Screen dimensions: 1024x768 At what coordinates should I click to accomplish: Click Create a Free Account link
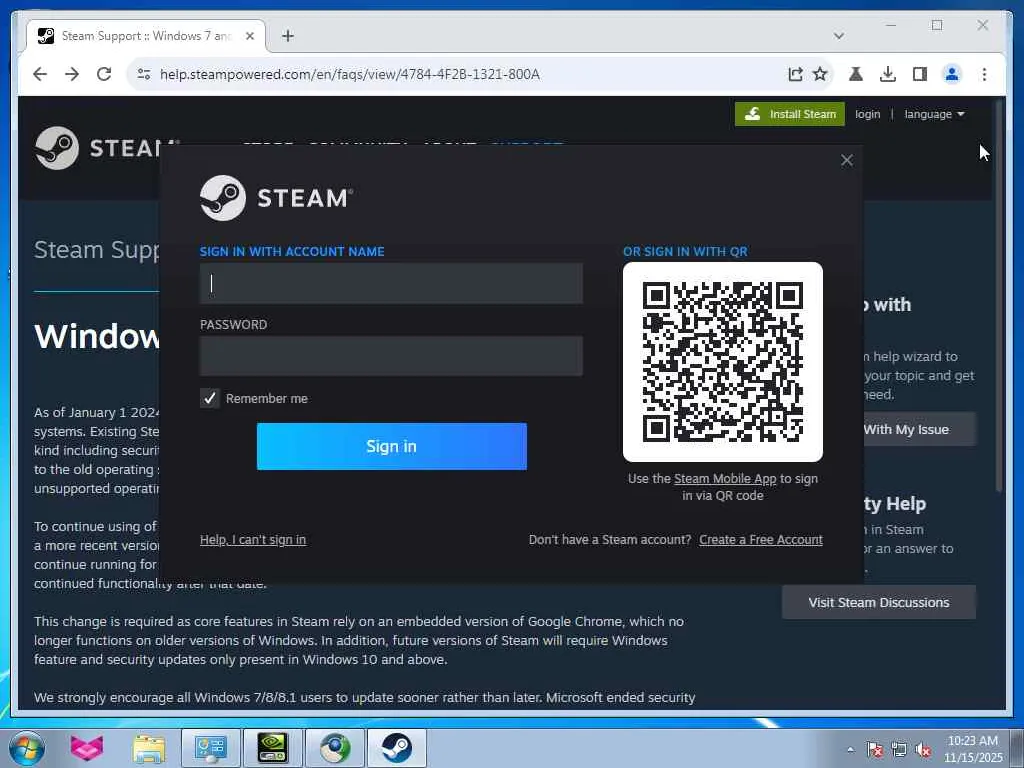pos(761,539)
